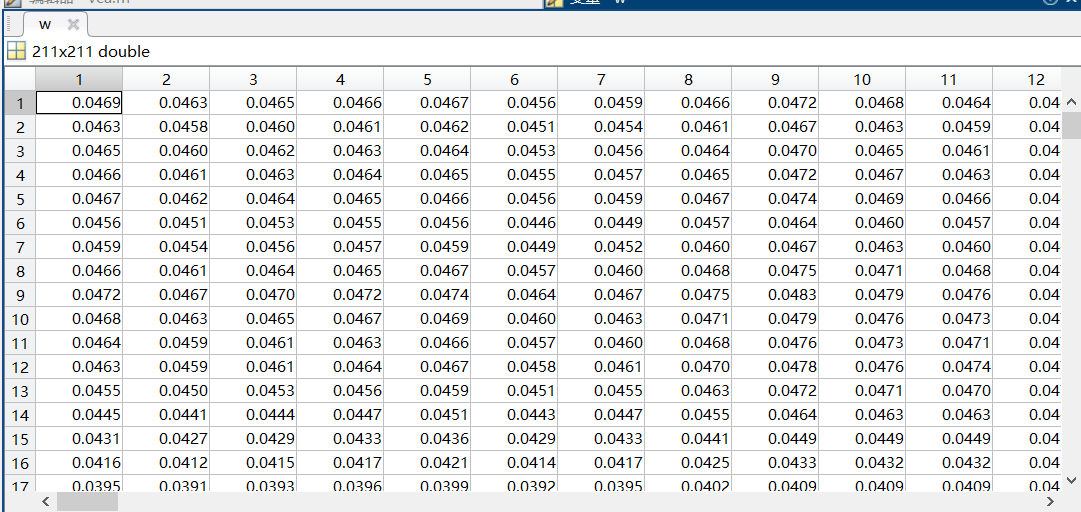The width and height of the screenshot is (1081, 512).
Task: Select column header 4
Action: click(340, 79)
